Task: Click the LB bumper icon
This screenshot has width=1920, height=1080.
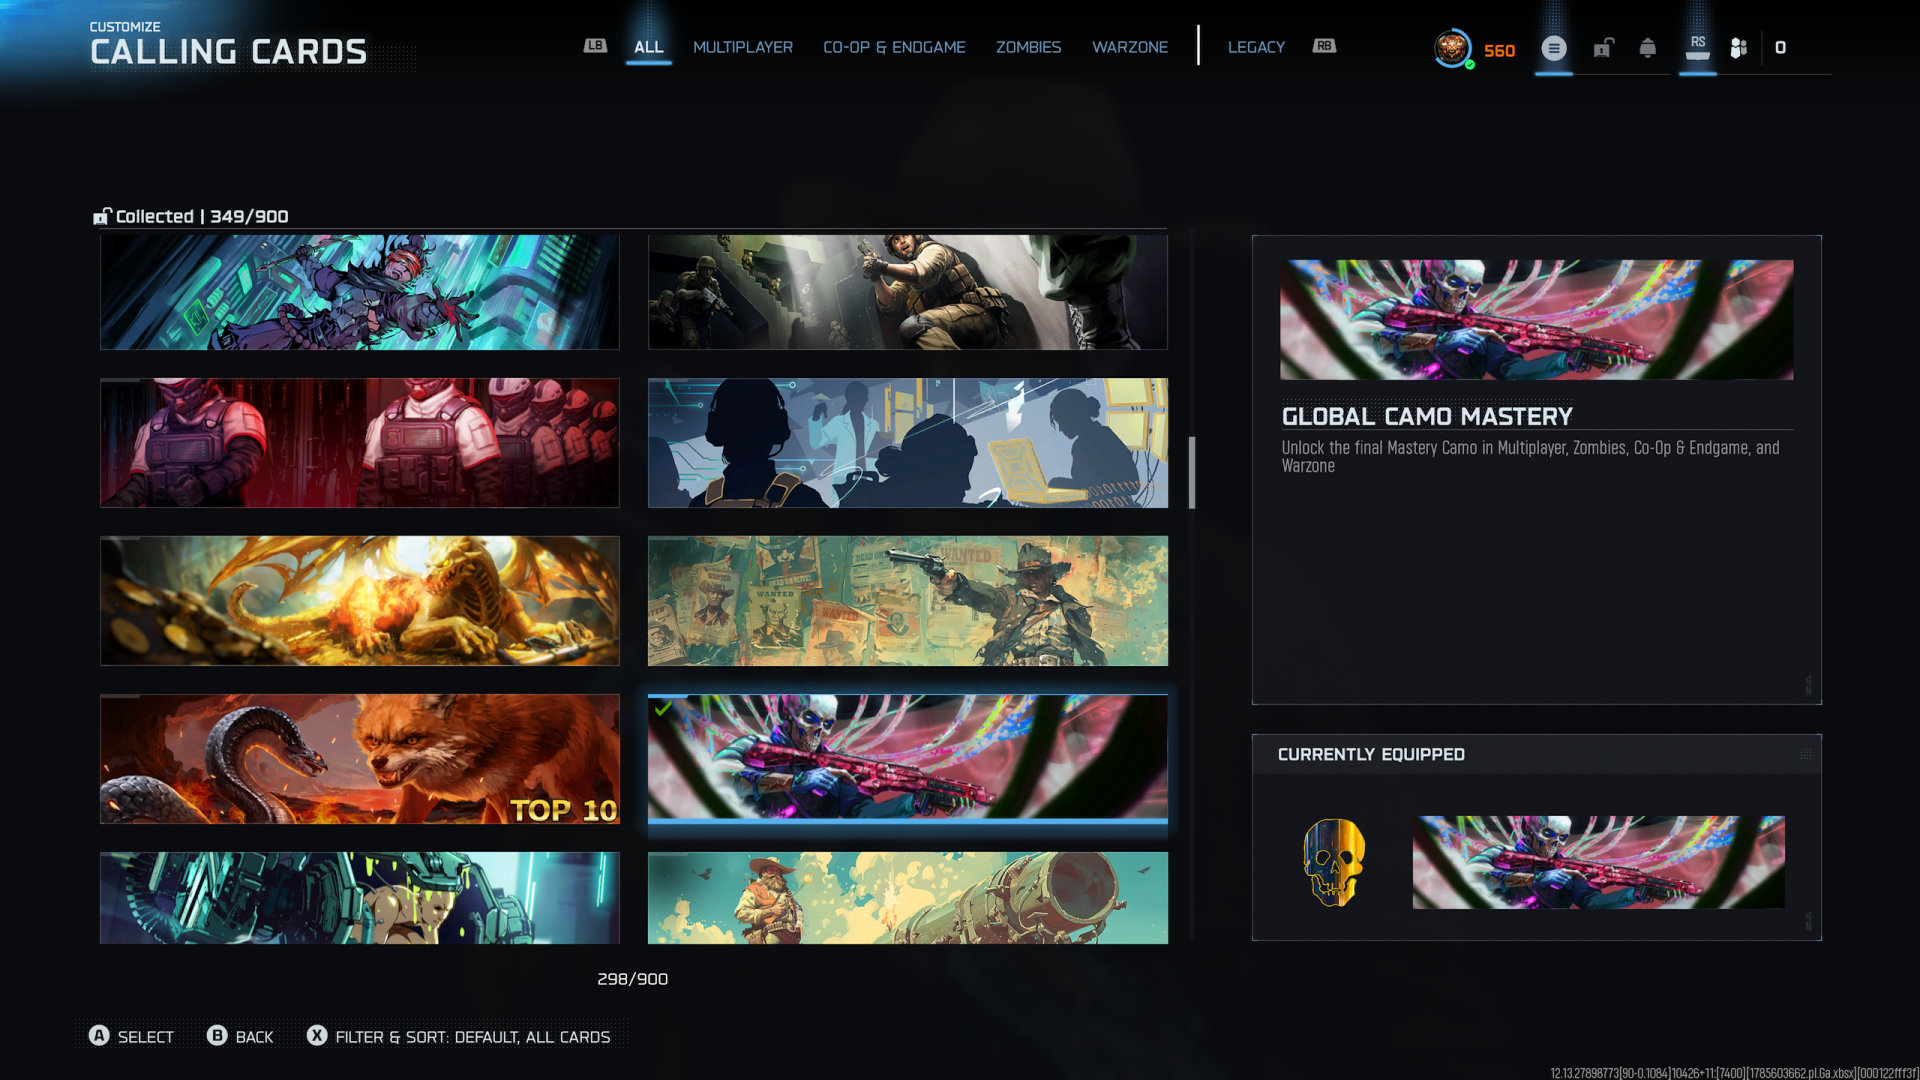Action: pyautogui.click(x=595, y=46)
